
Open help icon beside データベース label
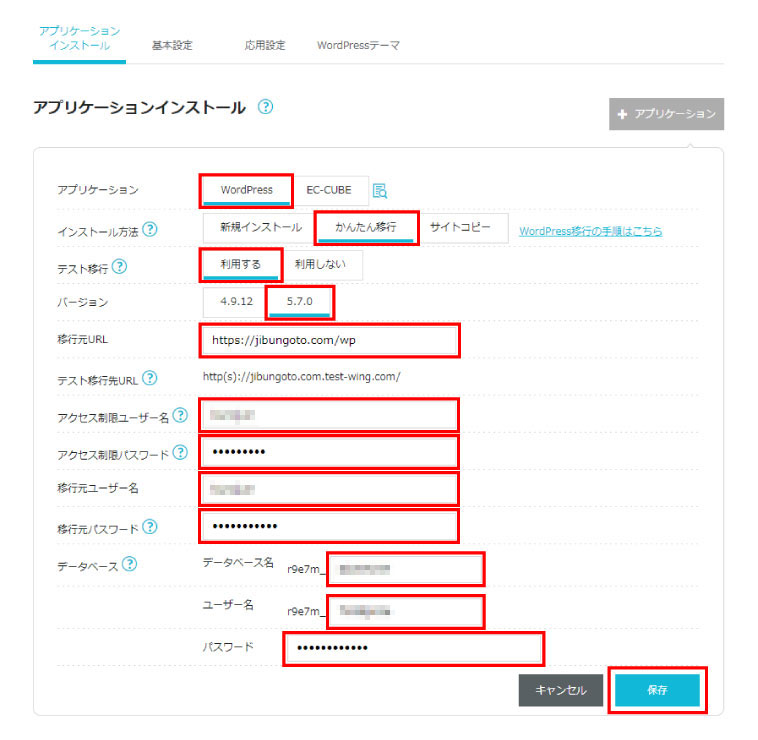point(128,565)
